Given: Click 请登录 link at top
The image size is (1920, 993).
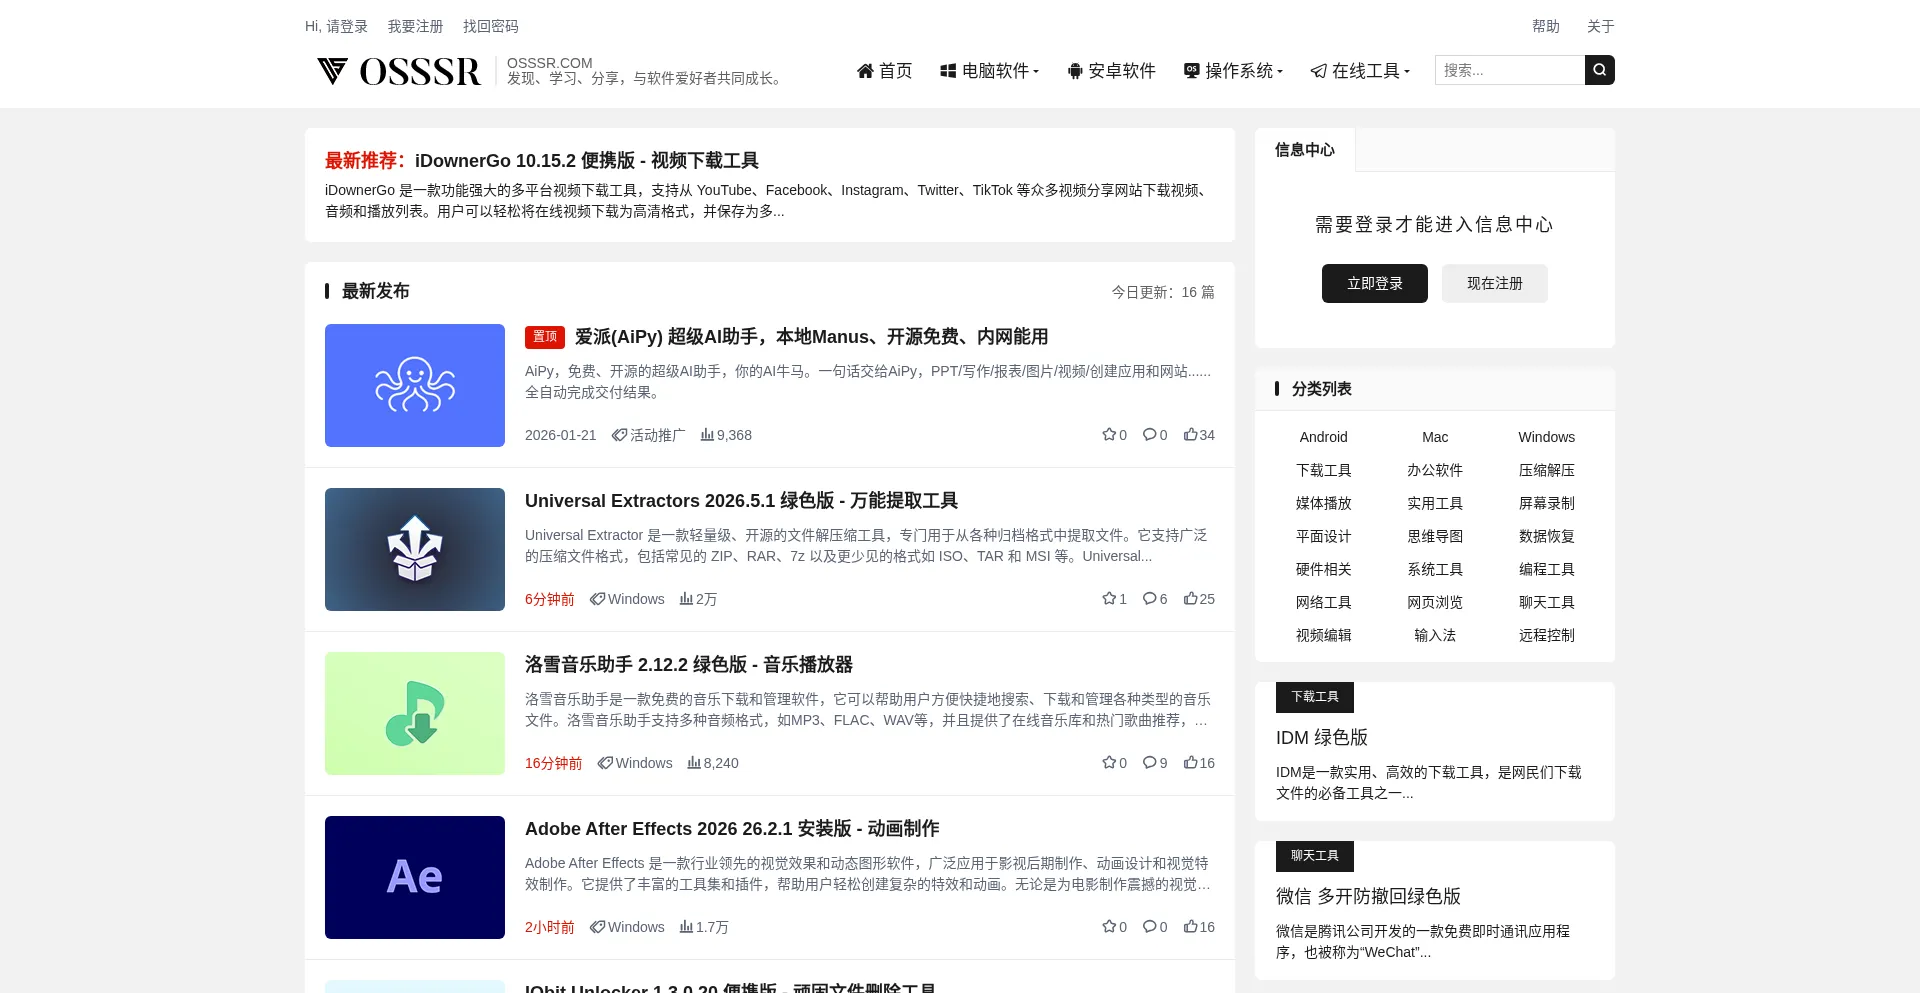Looking at the screenshot, I should [x=347, y=26].
